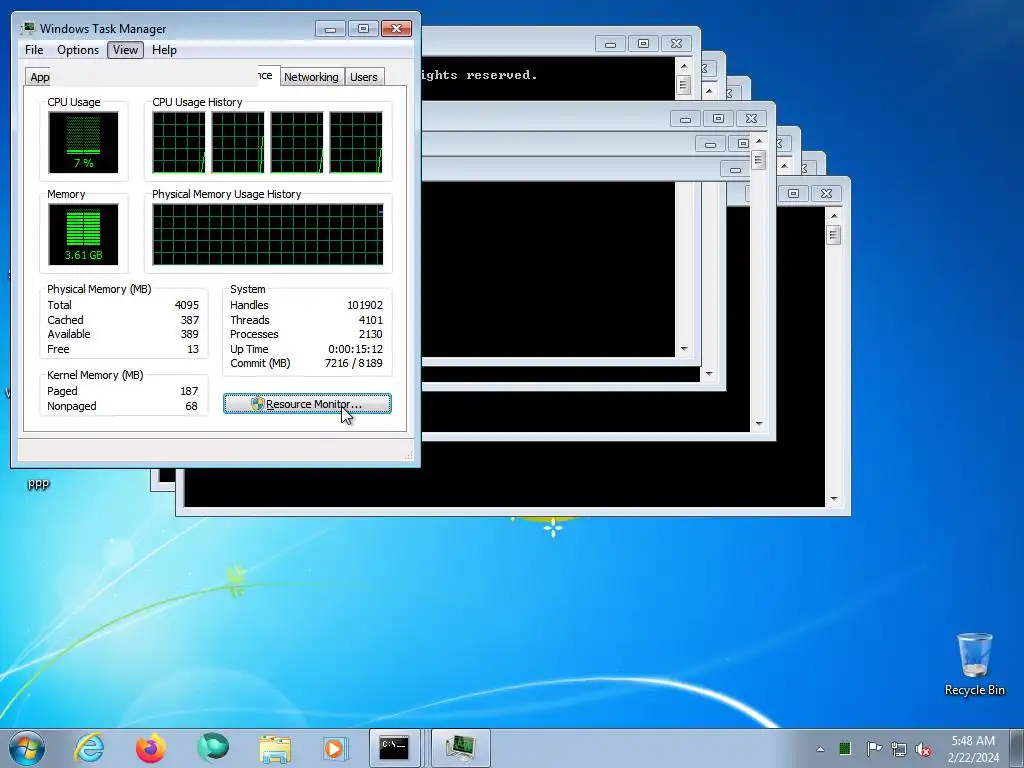Image resolution: width=1024 pixels, height=768 pixels.
Task: Switch to the Networking tab
Action: point(311,77)
